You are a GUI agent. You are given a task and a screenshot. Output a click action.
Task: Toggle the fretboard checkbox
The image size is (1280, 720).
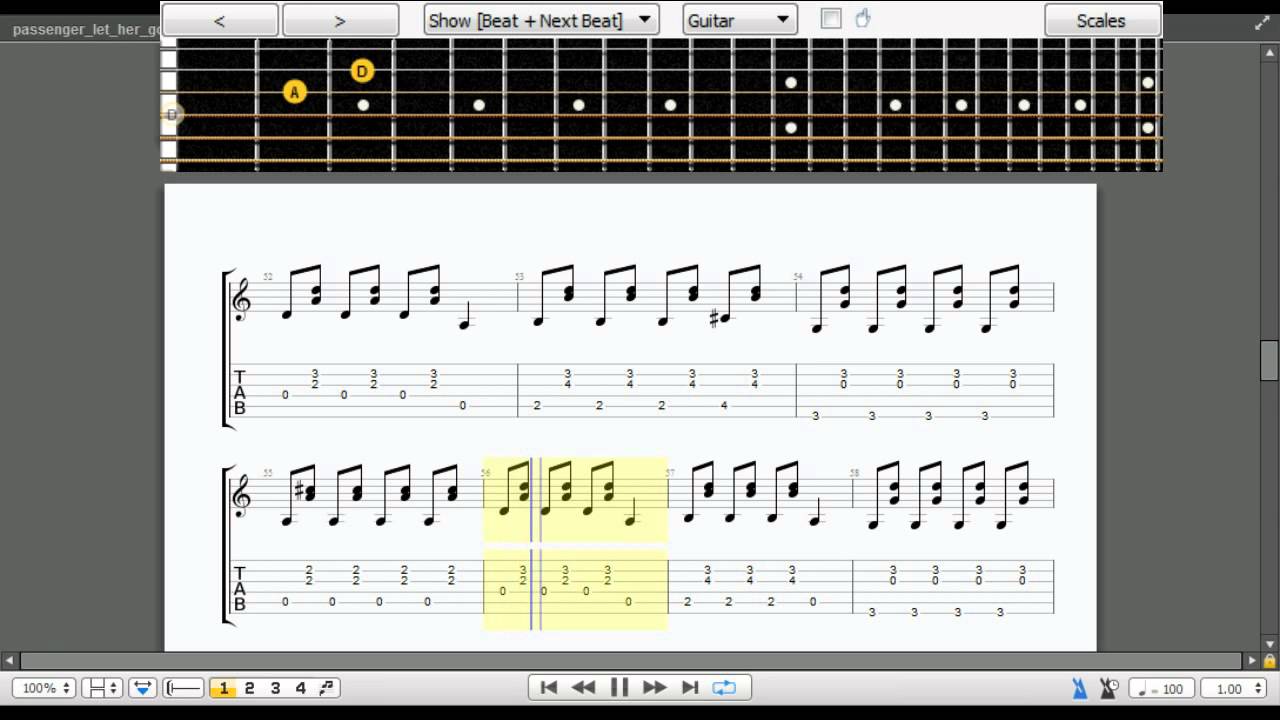[x=831, y=18]
